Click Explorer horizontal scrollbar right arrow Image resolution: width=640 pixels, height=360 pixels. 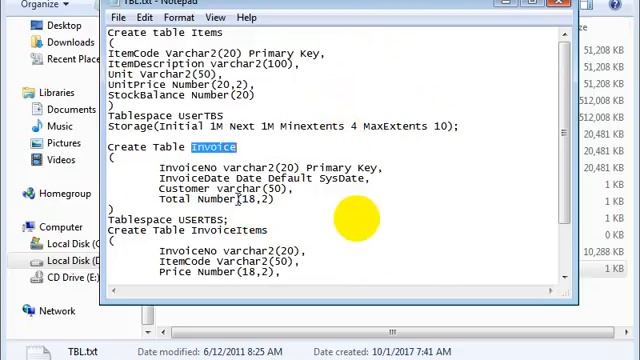pyautogui.click(x=626, y=332)
